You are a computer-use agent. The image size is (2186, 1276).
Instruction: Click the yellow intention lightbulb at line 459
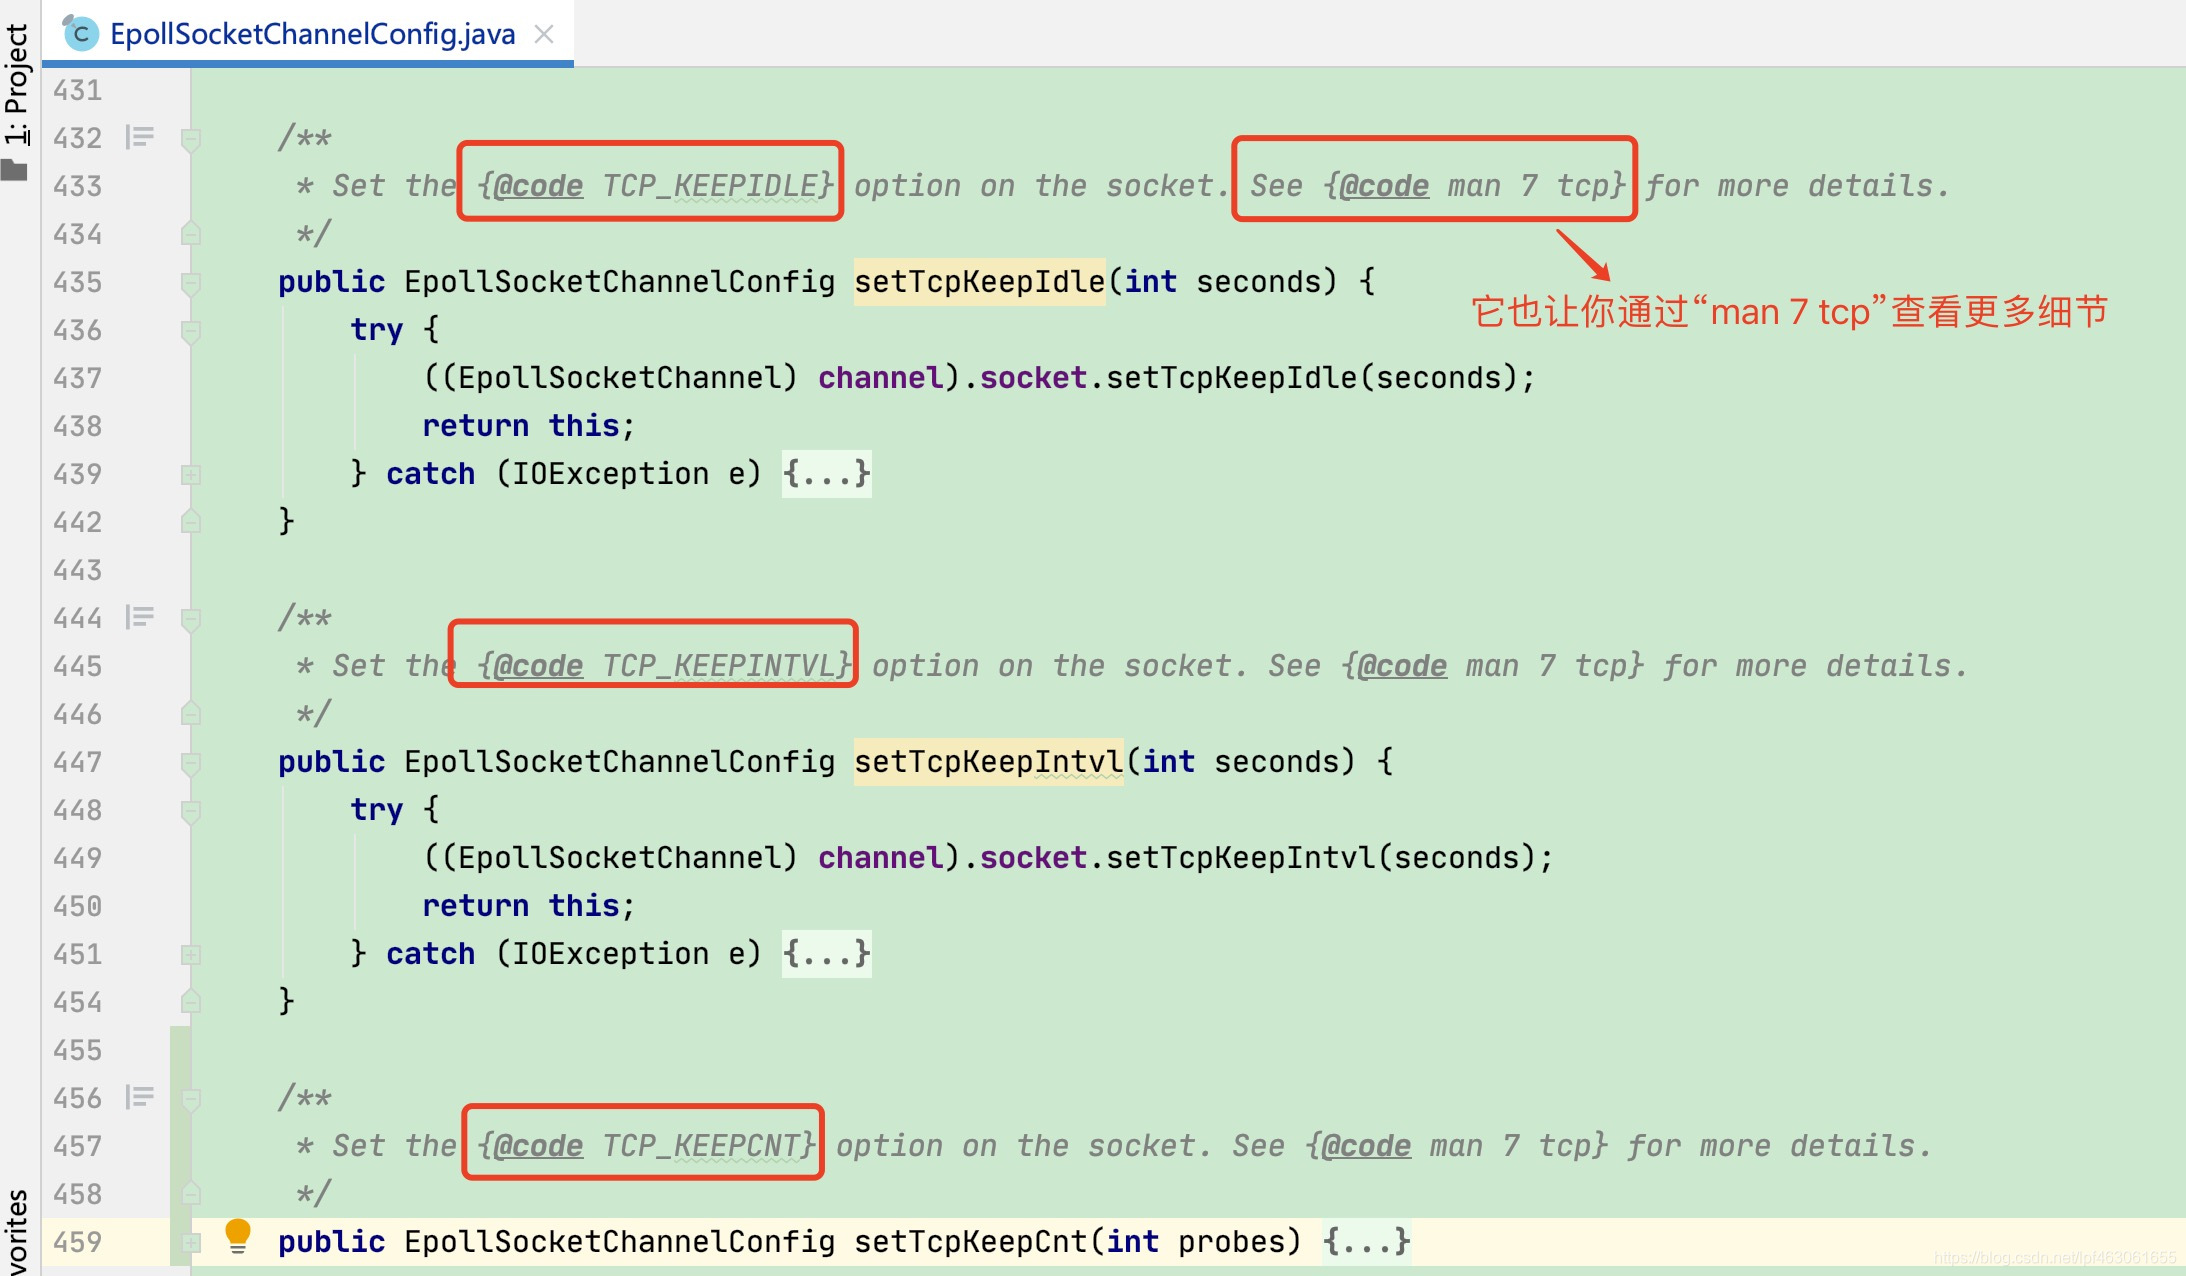coord(237,1235)
